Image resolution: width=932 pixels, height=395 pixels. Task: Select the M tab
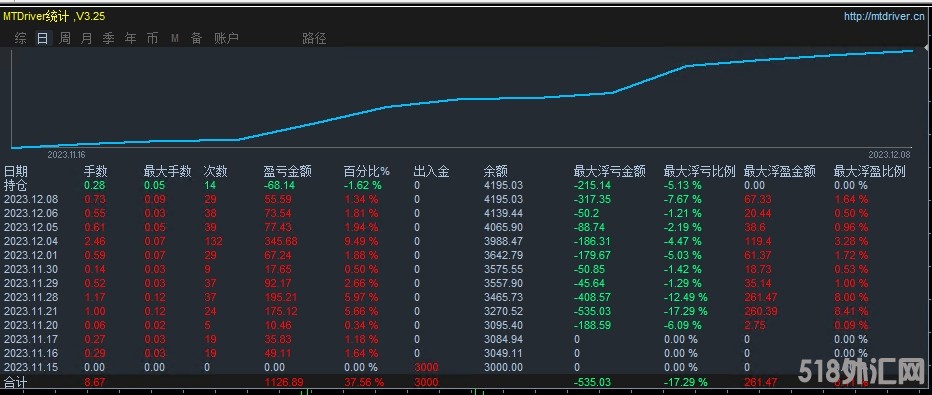click(x=175, y=39)
